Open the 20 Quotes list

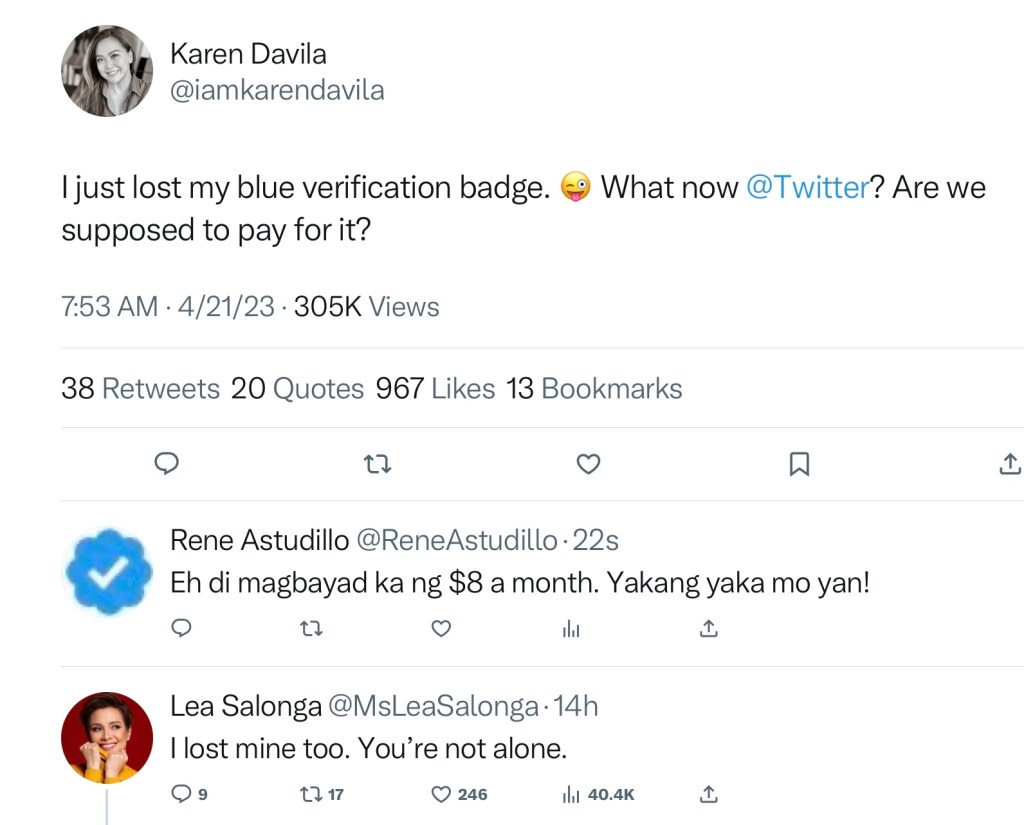297,388
